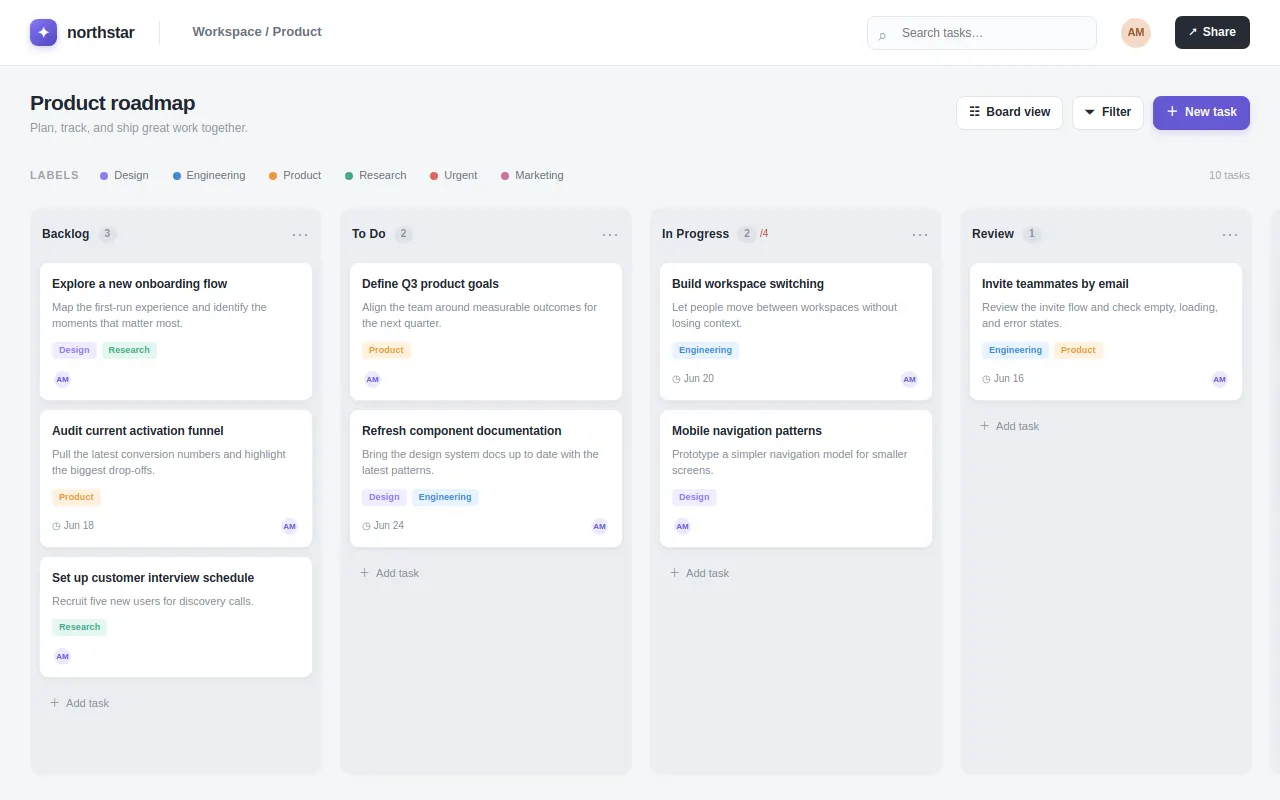
Task: Open In Progress column more options
Action: [920, 234]
